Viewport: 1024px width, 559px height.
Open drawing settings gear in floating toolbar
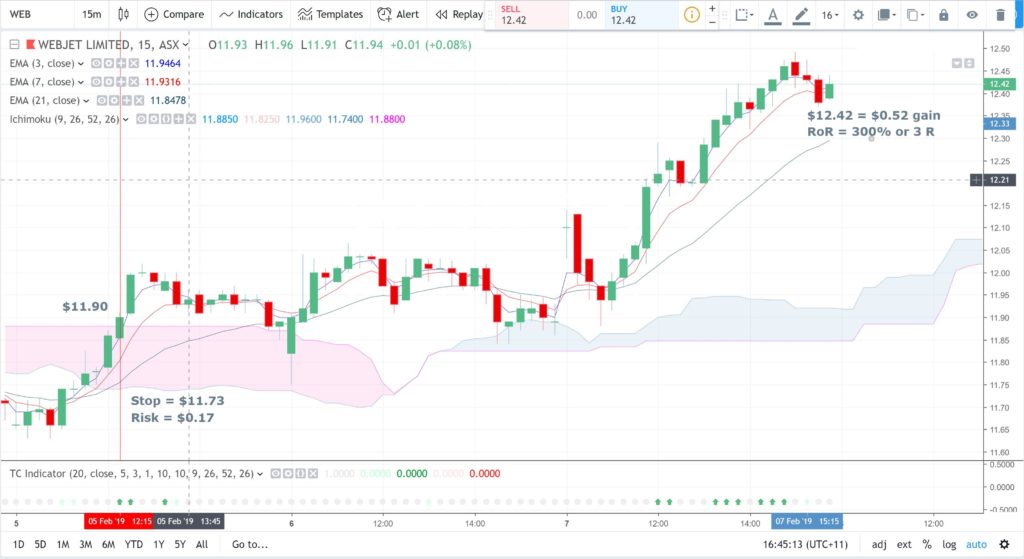coord(858,15)
